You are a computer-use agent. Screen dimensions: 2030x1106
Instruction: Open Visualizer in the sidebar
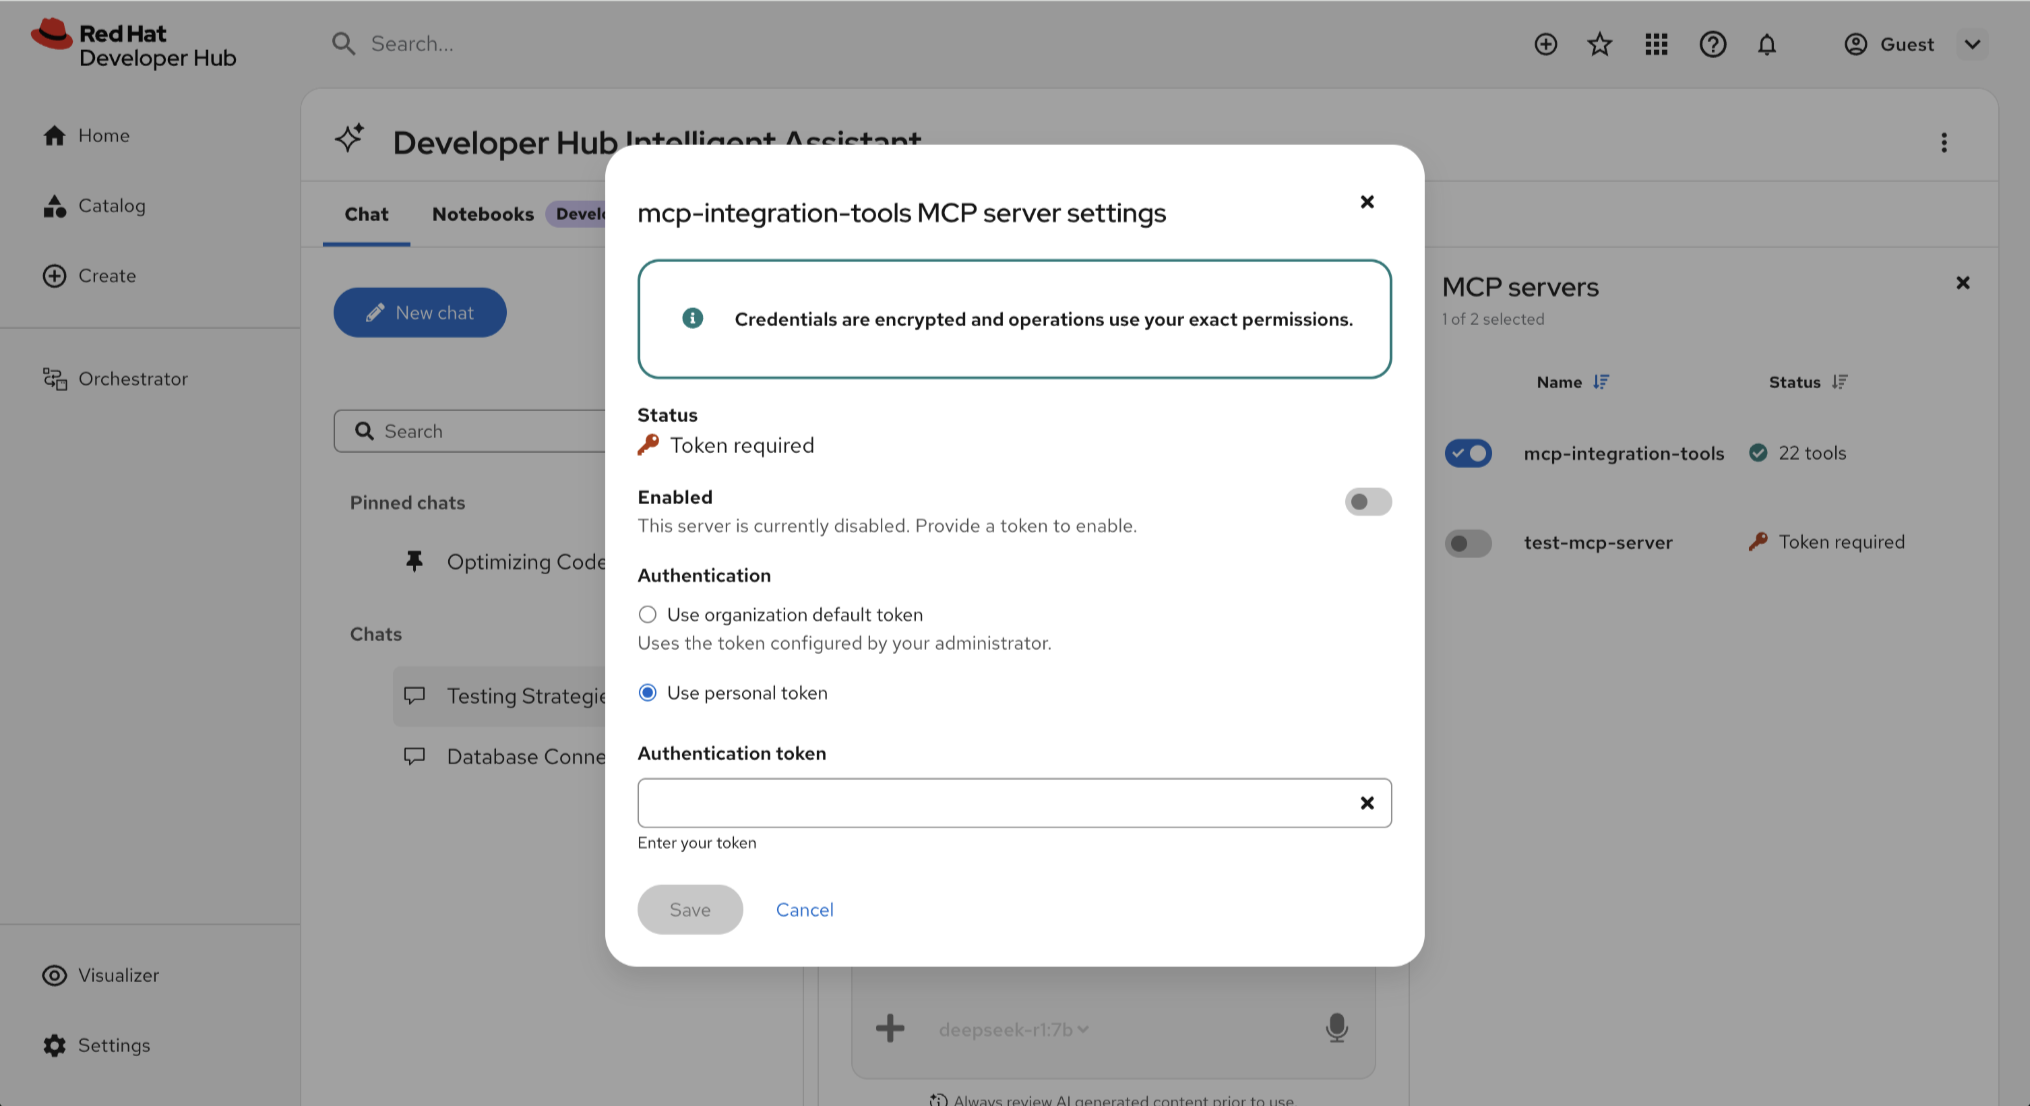[x=101, y=975]
